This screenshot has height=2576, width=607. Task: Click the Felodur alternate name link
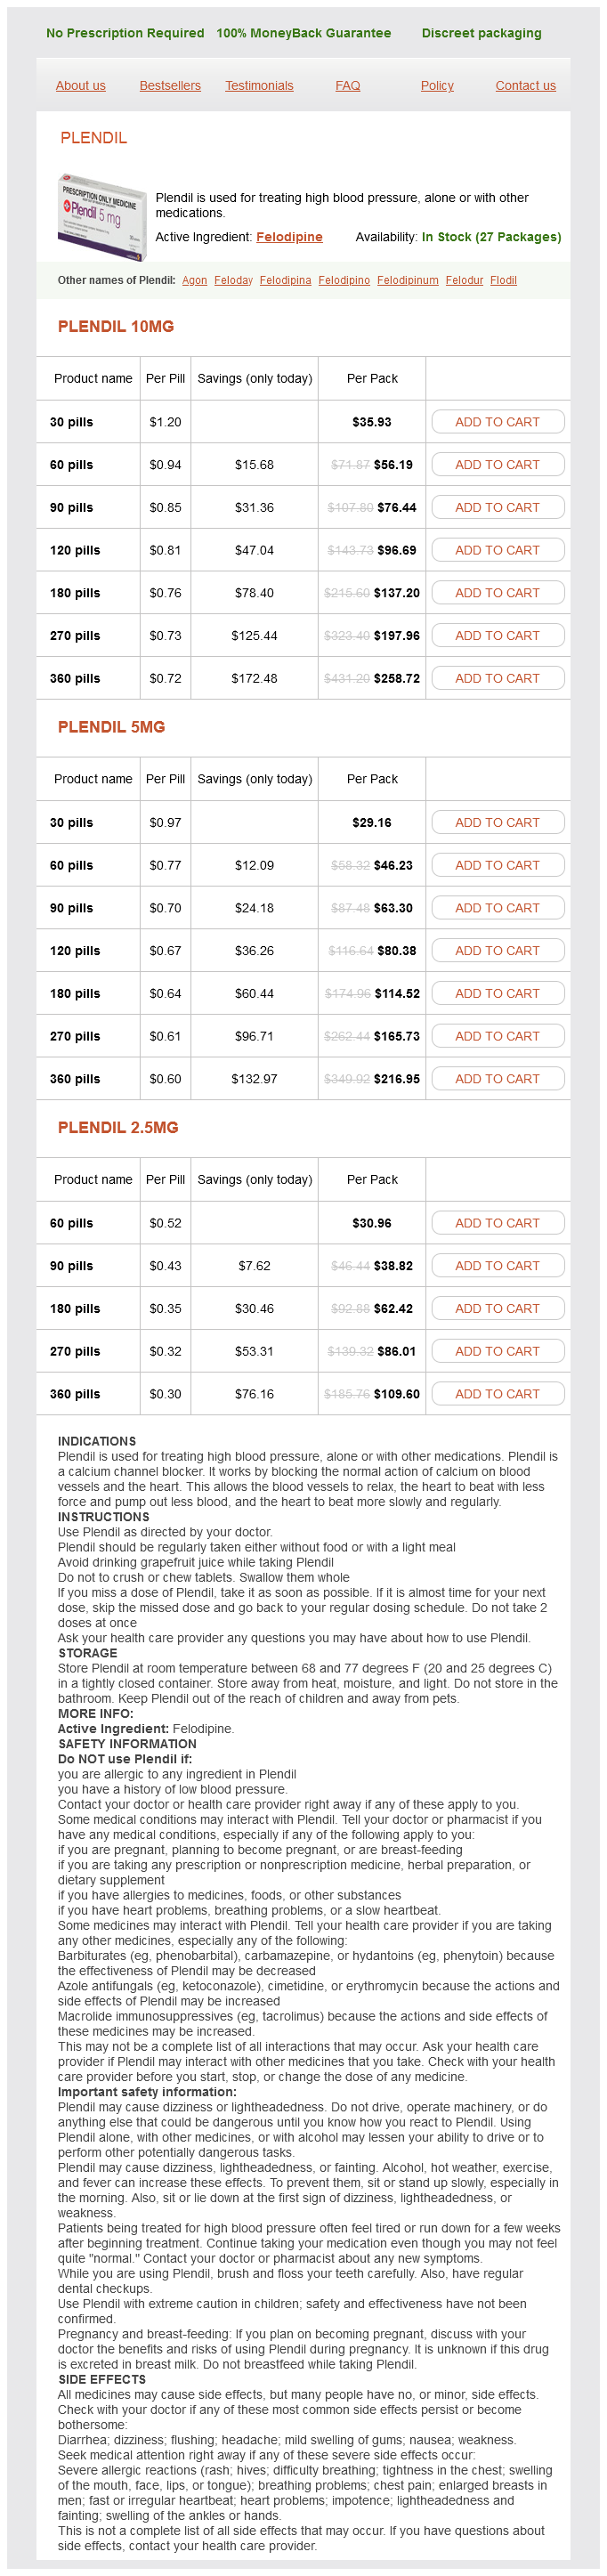464,280
